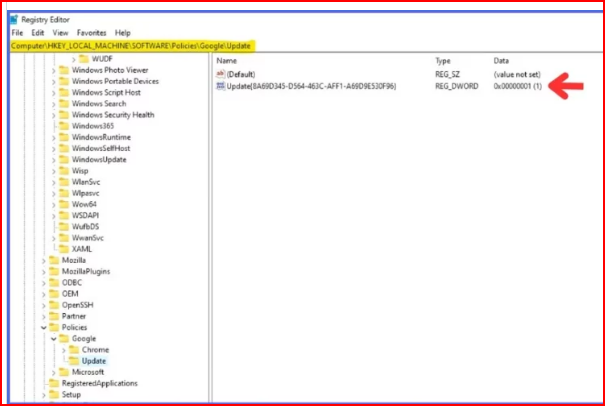605x406 pixels.
Task: Click the REG_DWORD type cell
Action: (457, 86)
